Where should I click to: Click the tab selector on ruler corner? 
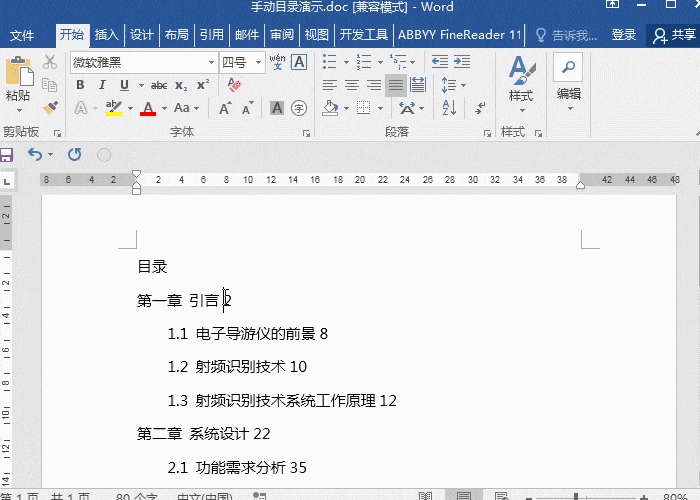coord(7,181)
